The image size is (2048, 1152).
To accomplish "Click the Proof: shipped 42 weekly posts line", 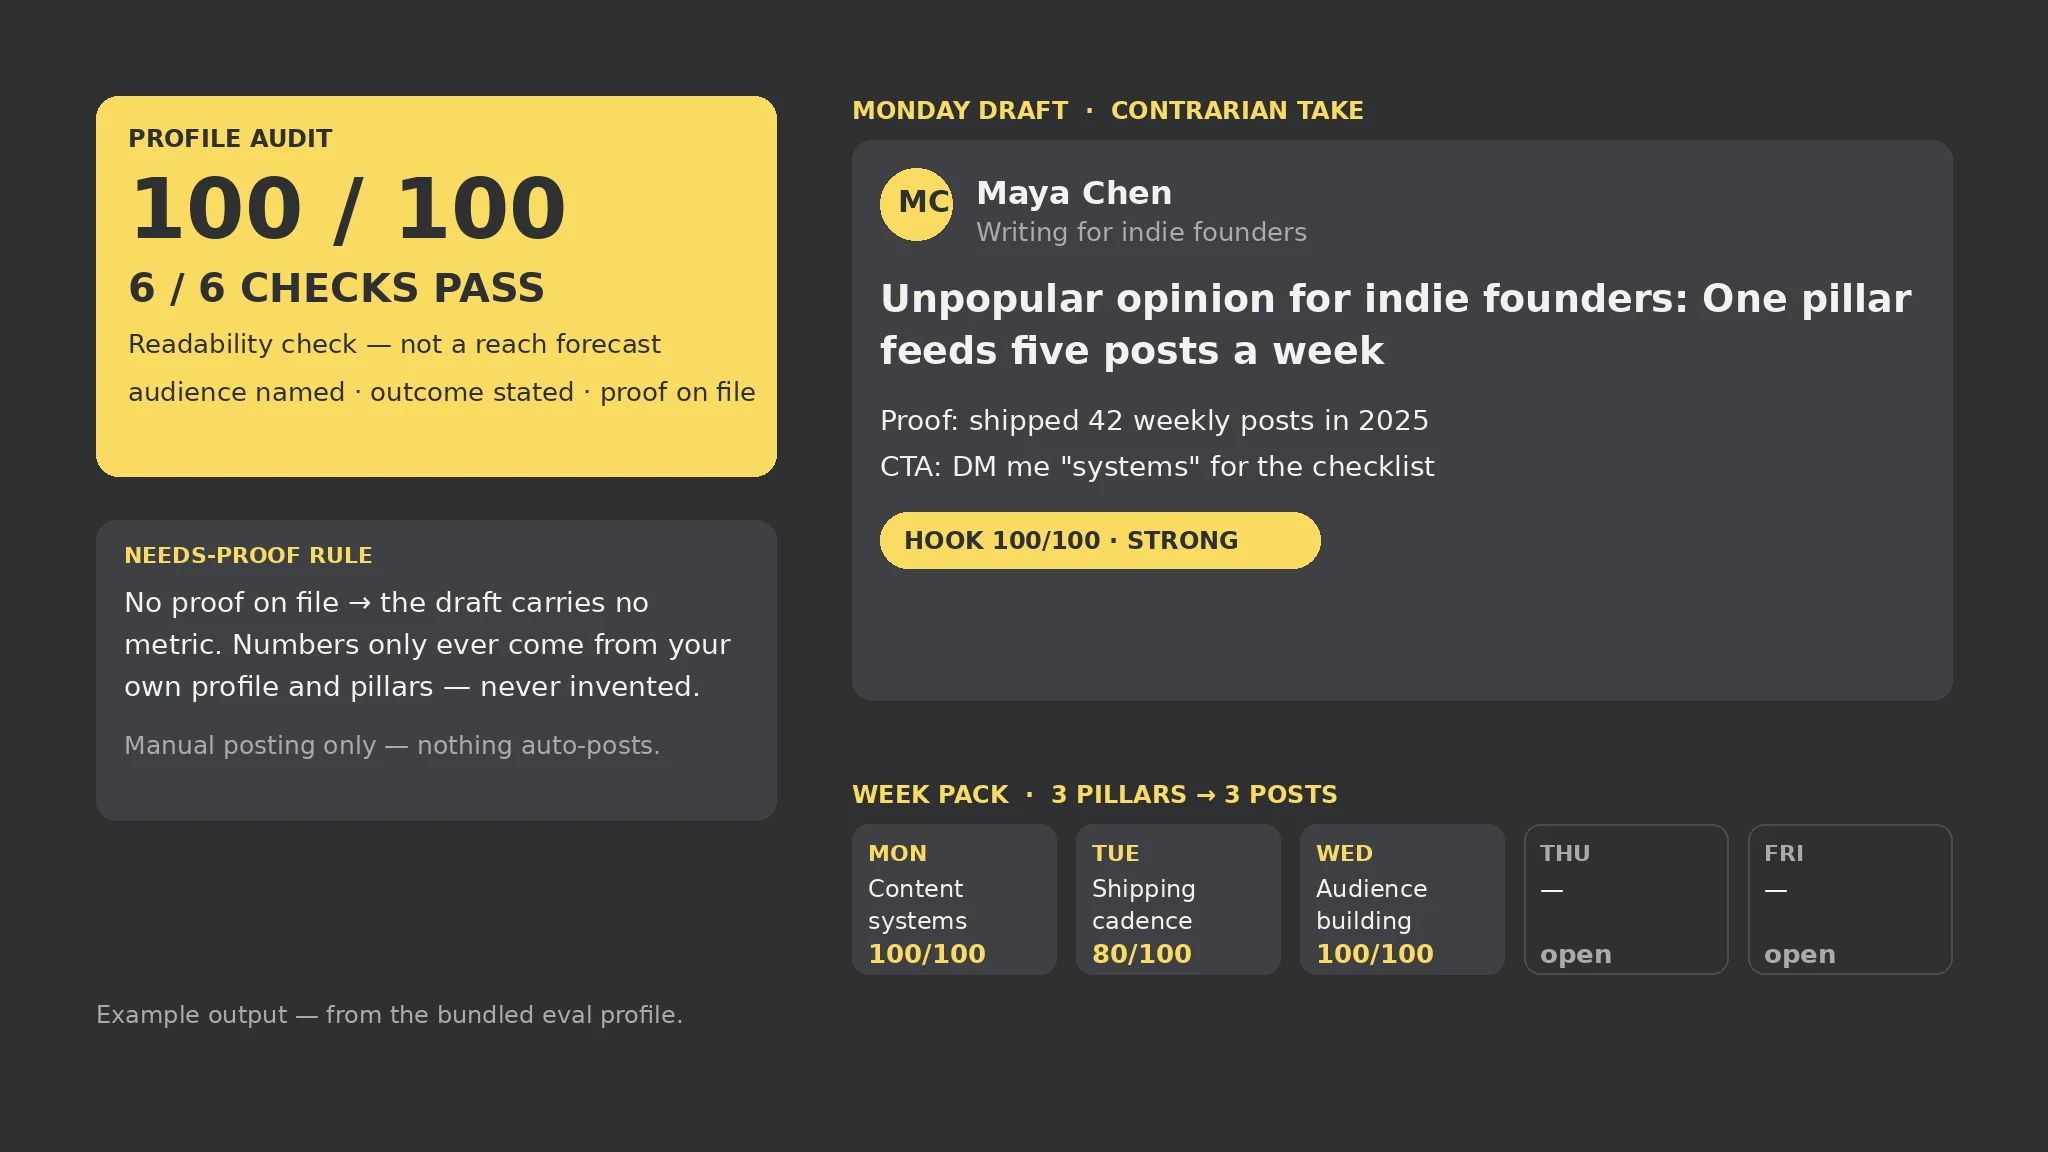I will pos(1154,420).
